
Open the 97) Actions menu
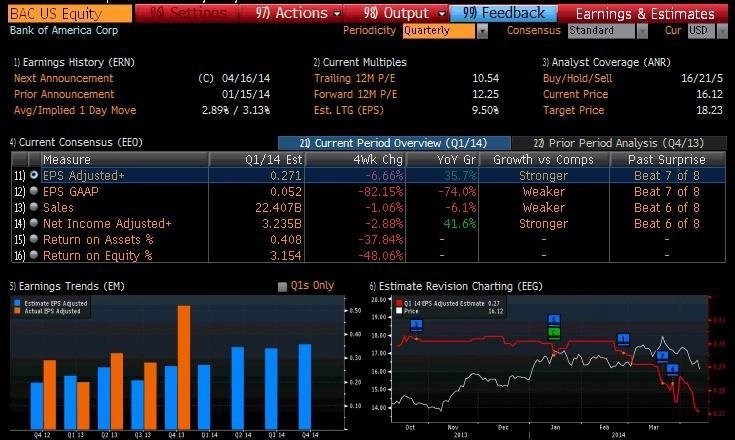[x=297, y=13]
